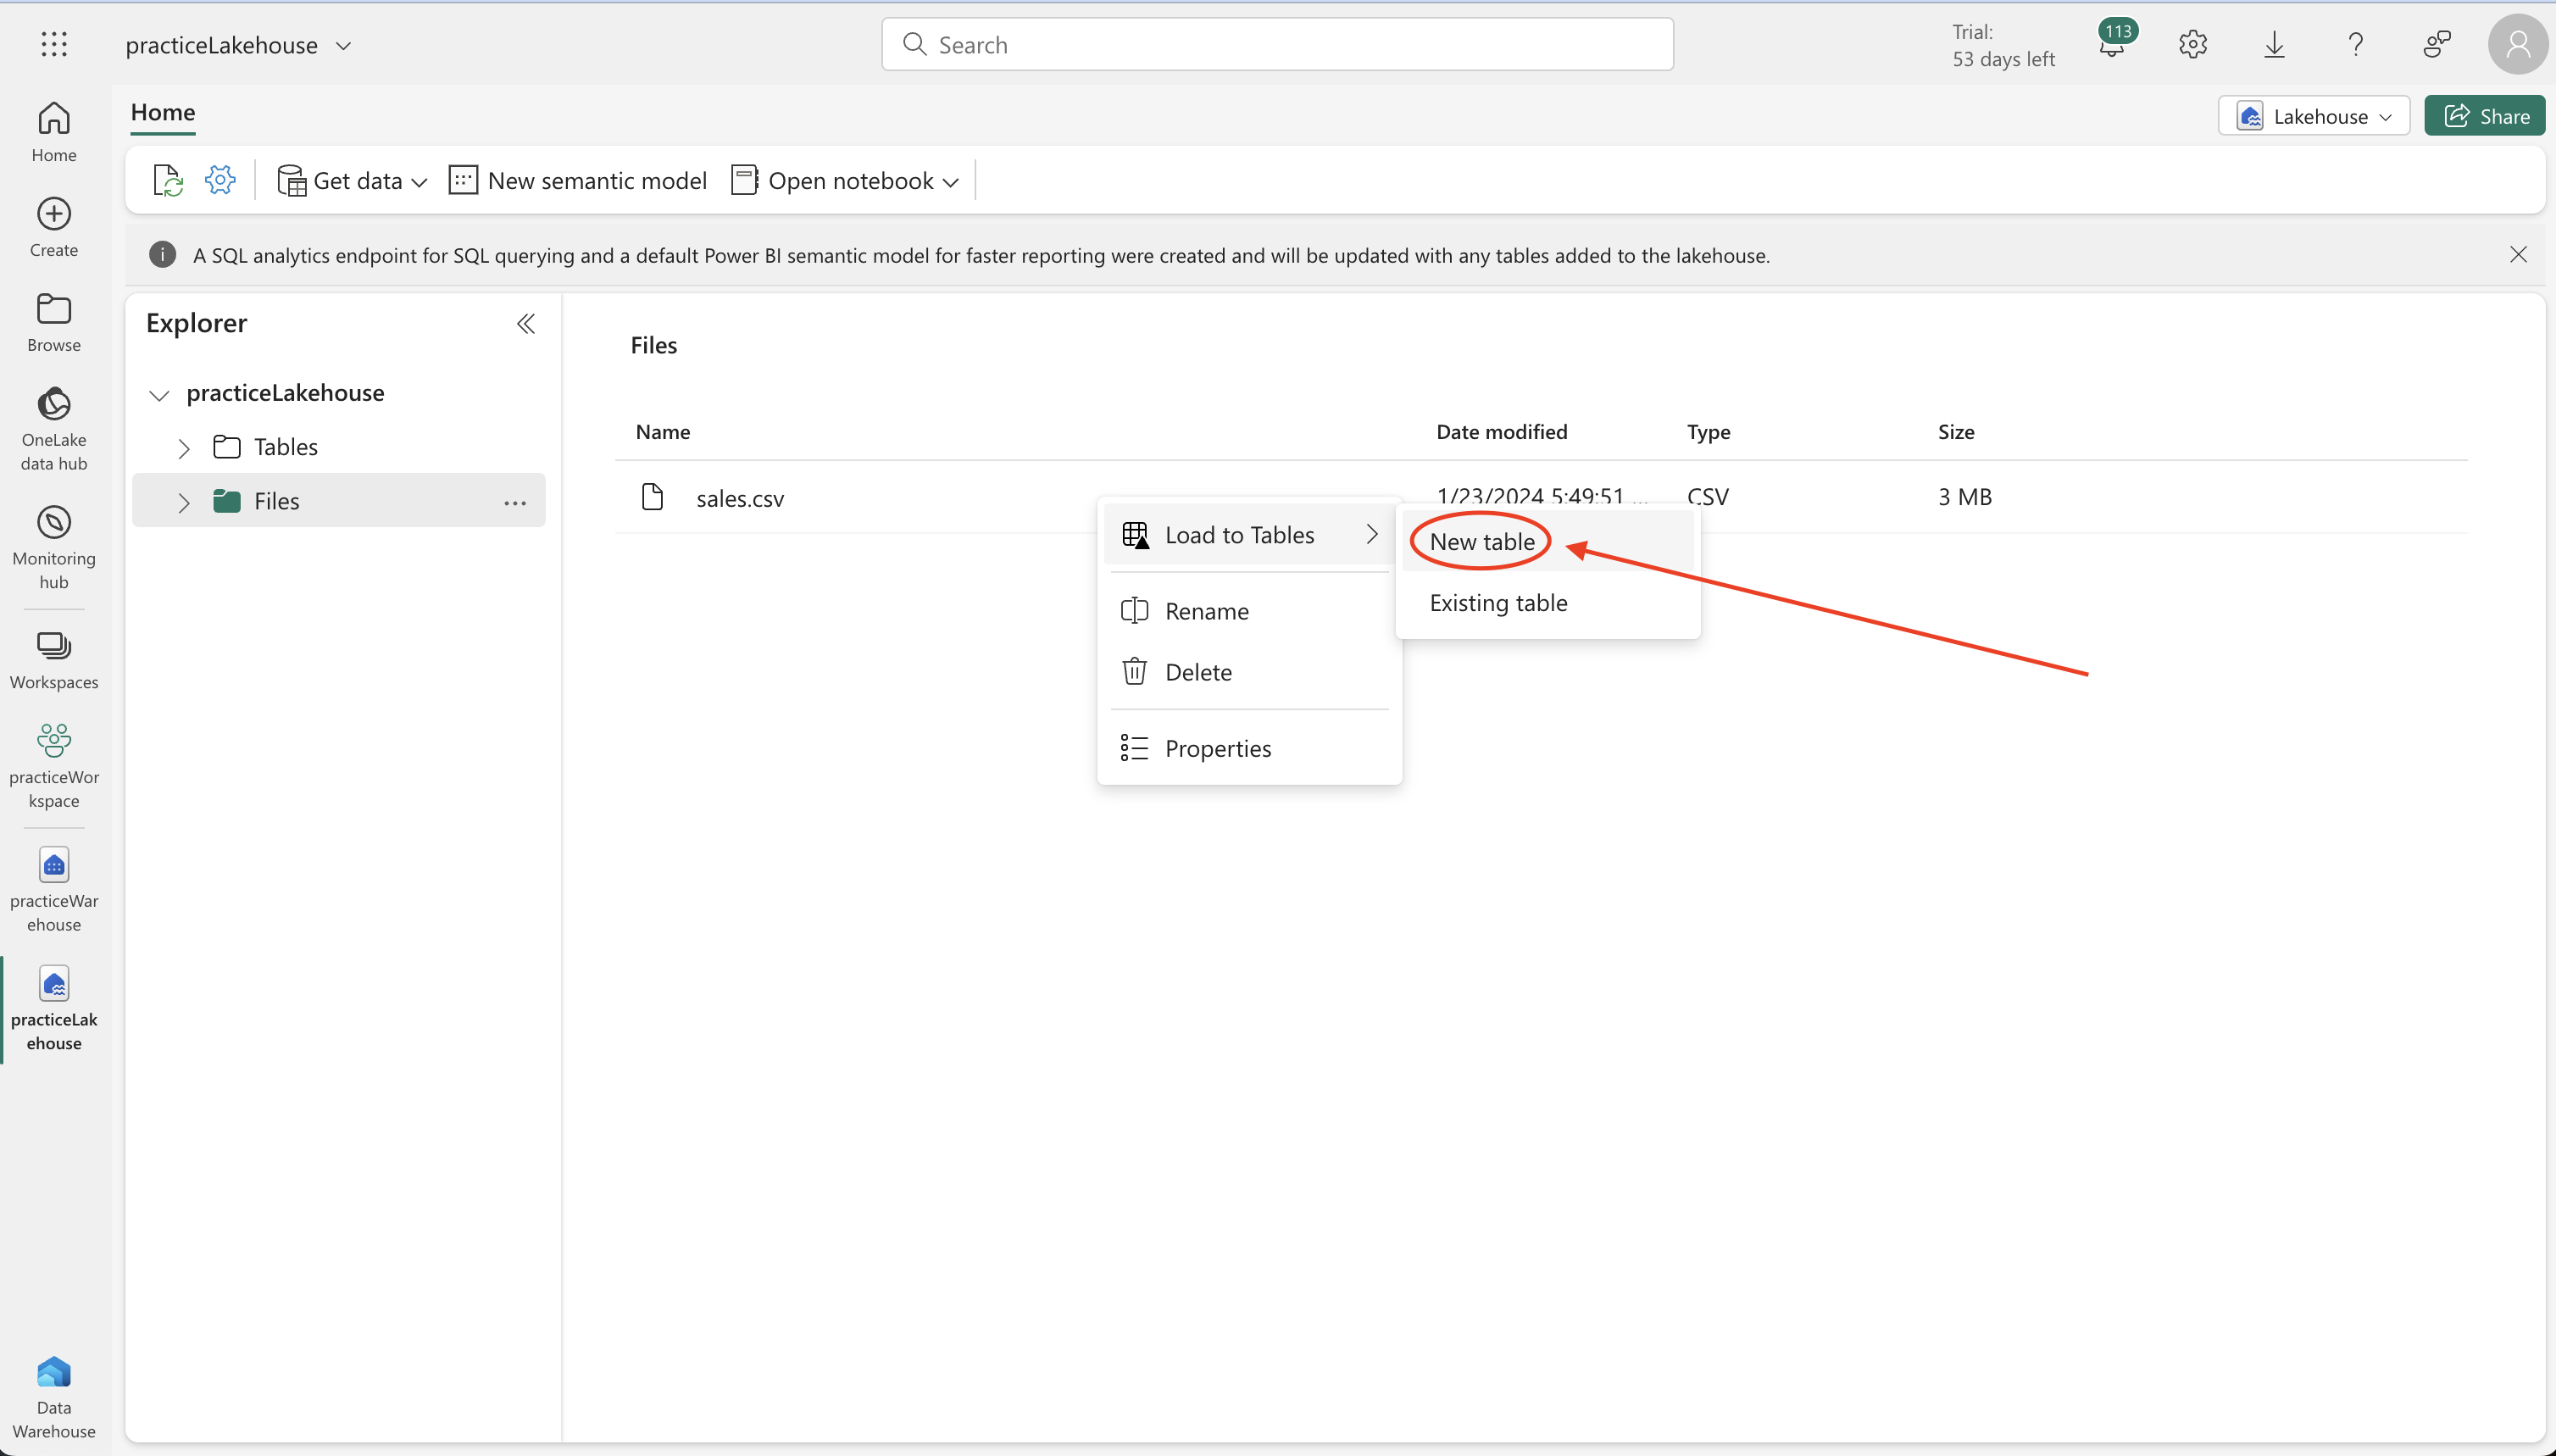The image size is (2556, 1456).
Task: Sort by Date modified column
Action: point(1502,432)
